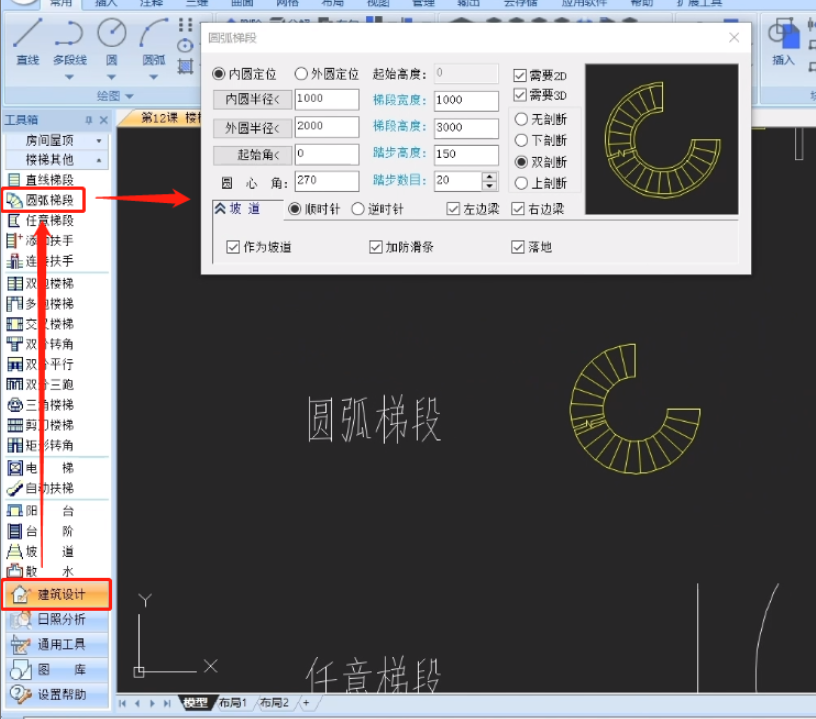
Task: Click the 自动扶梯 escalator icon
Action: pyautogui.click(x=15, y=489)
